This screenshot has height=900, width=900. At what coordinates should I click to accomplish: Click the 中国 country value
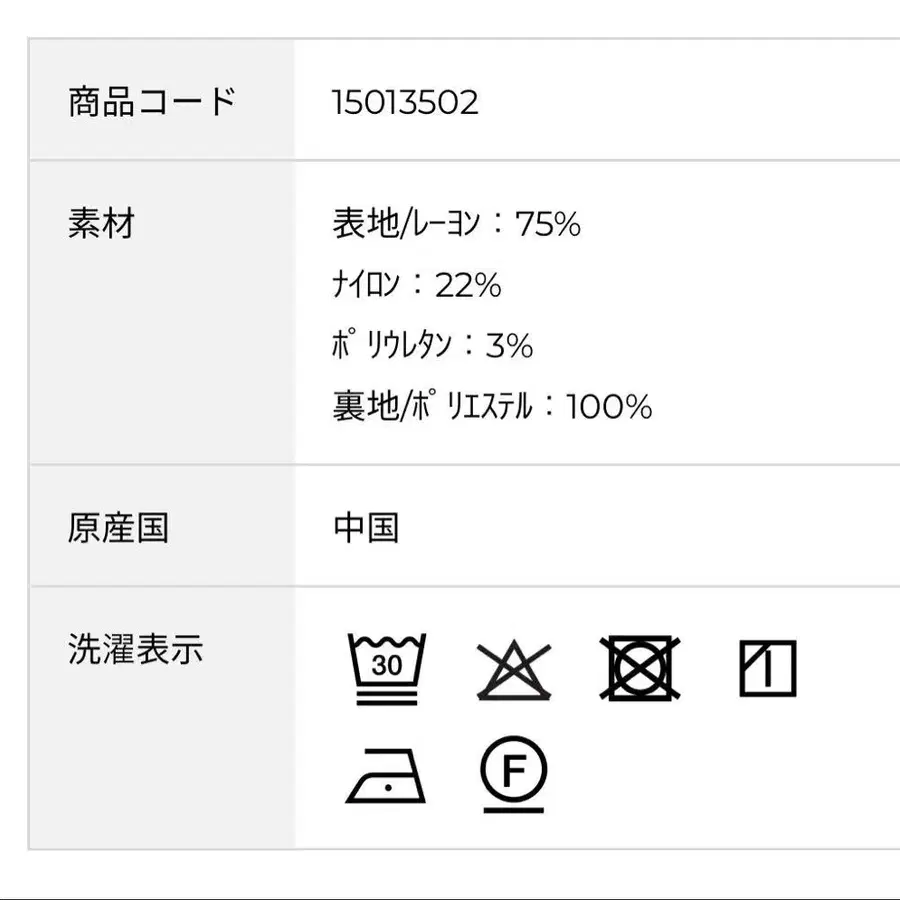coord(366,527)
